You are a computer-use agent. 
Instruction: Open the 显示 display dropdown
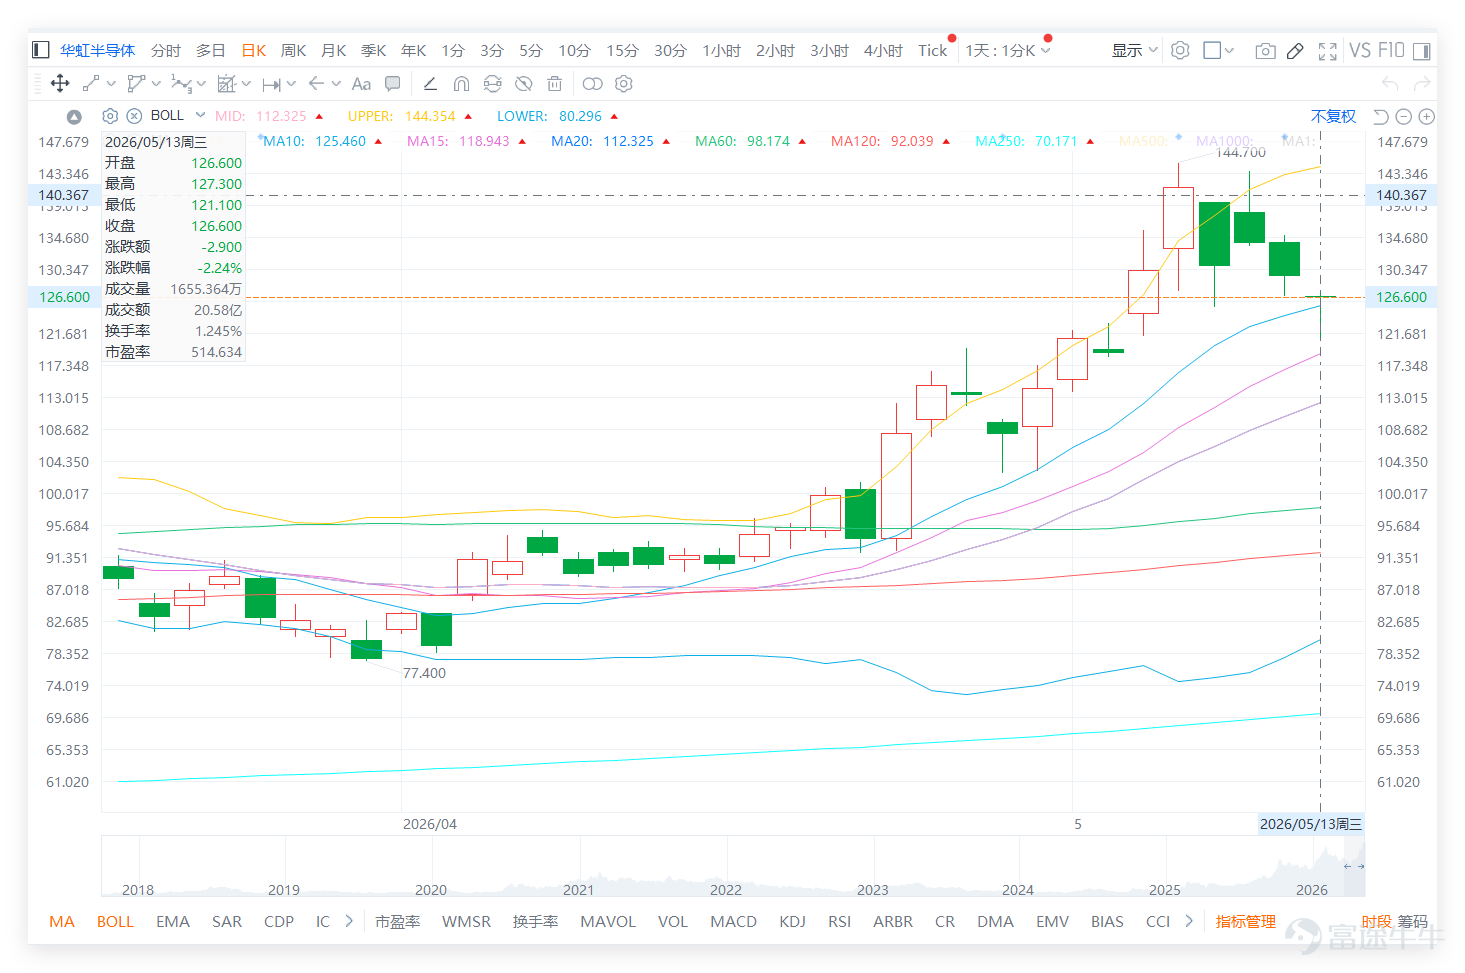point(1135,50)
